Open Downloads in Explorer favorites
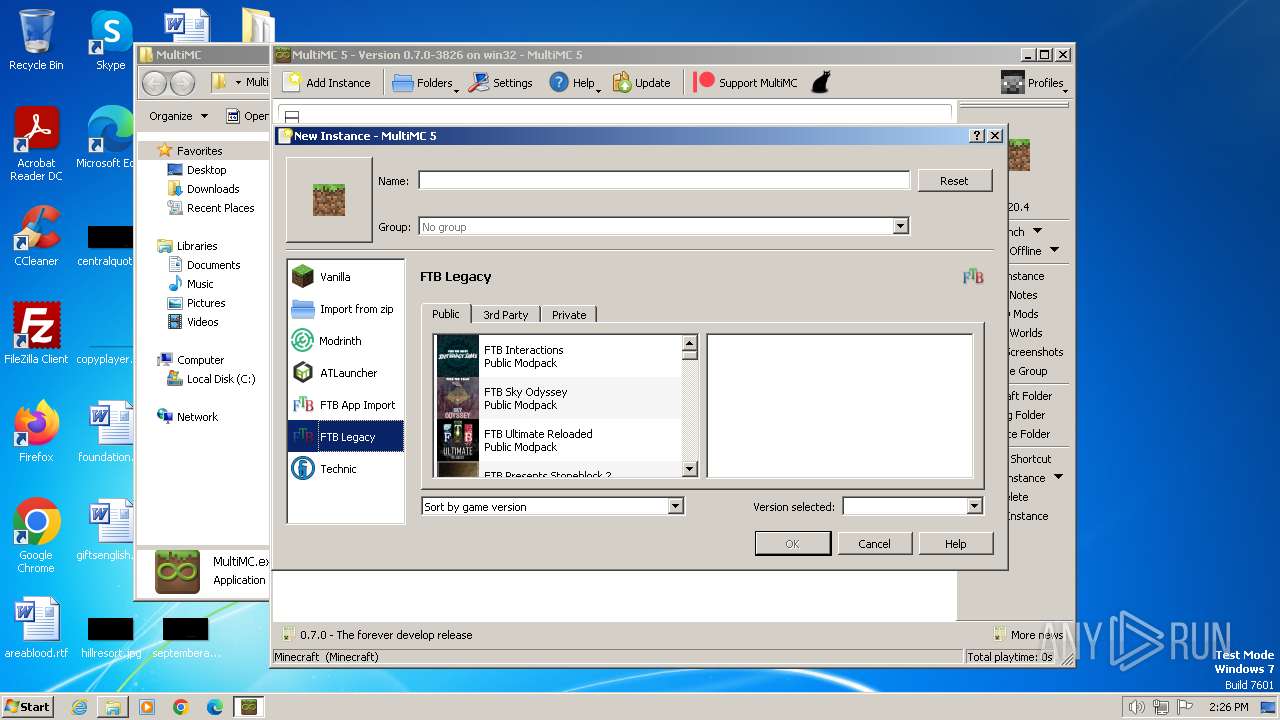The height and width of the screenshot is (720, 1280). coord(212,189)
